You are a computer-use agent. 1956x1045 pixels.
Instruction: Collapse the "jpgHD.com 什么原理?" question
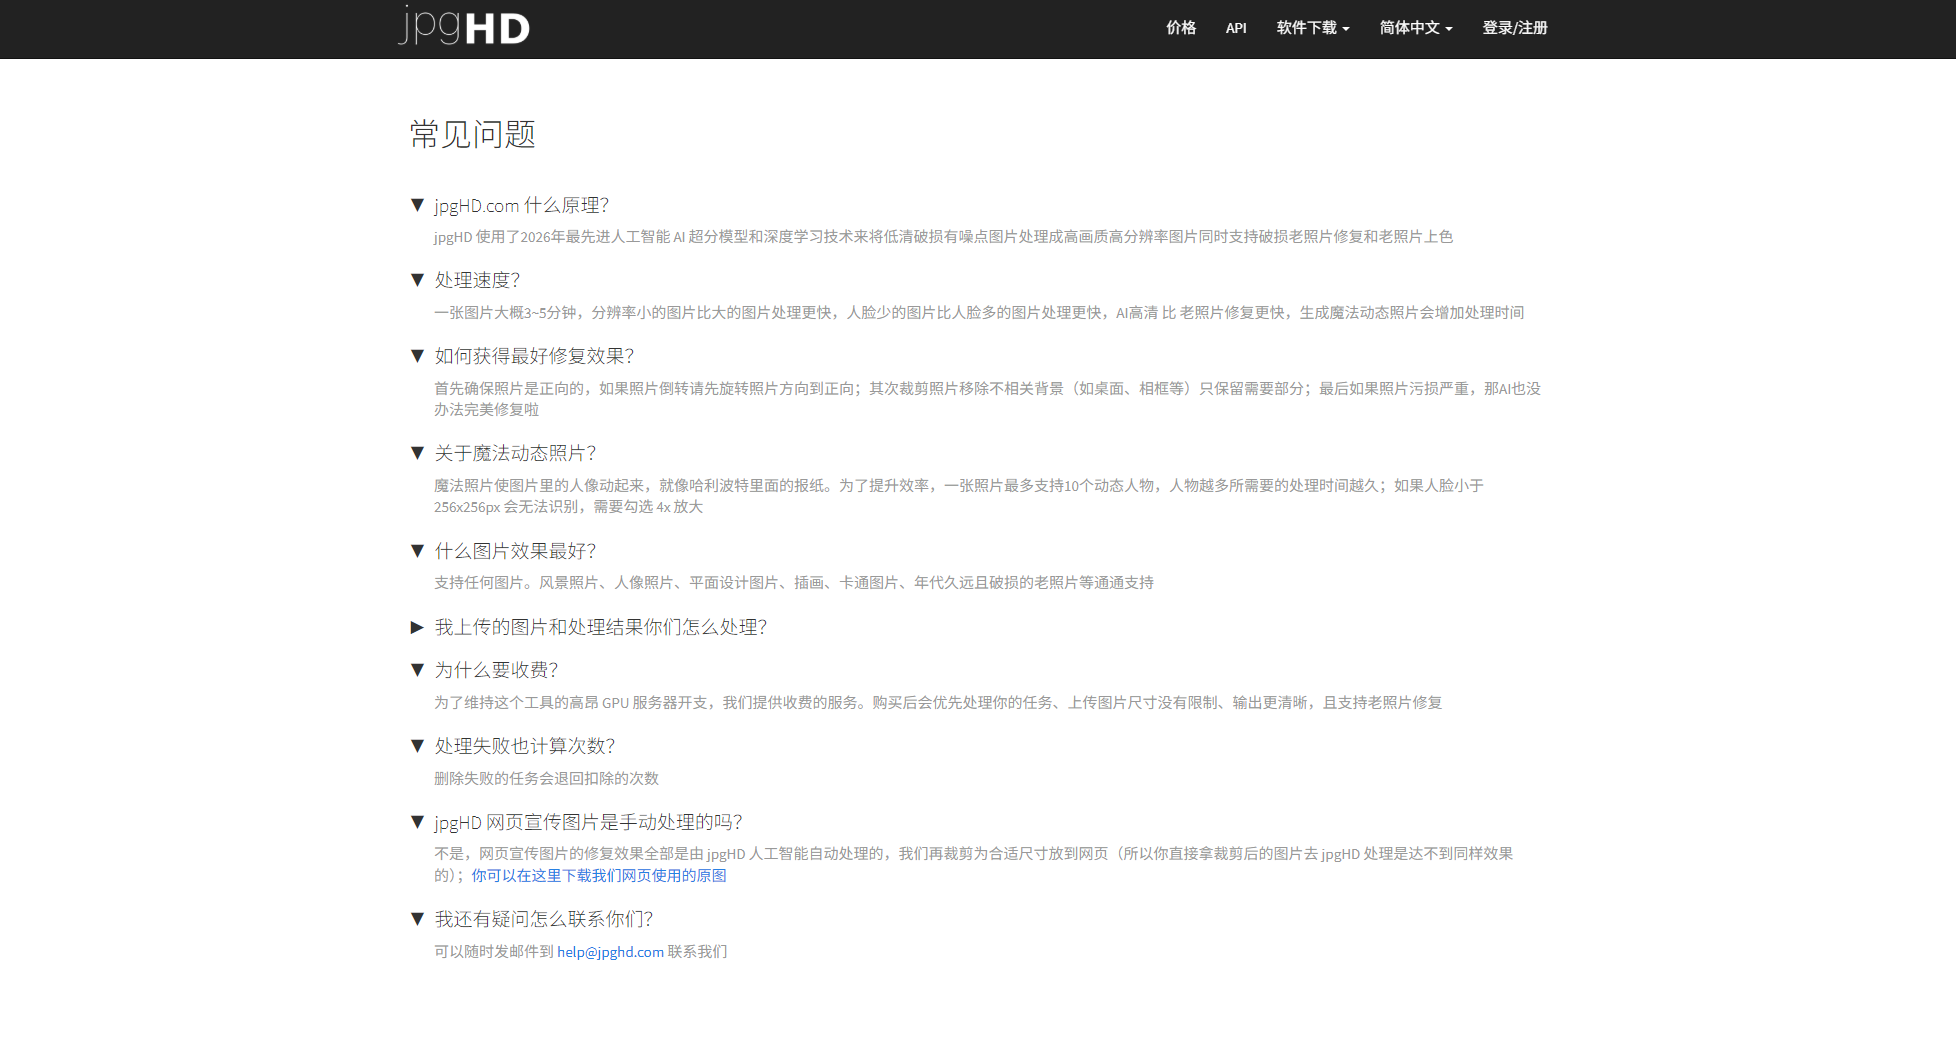[418, 205]
